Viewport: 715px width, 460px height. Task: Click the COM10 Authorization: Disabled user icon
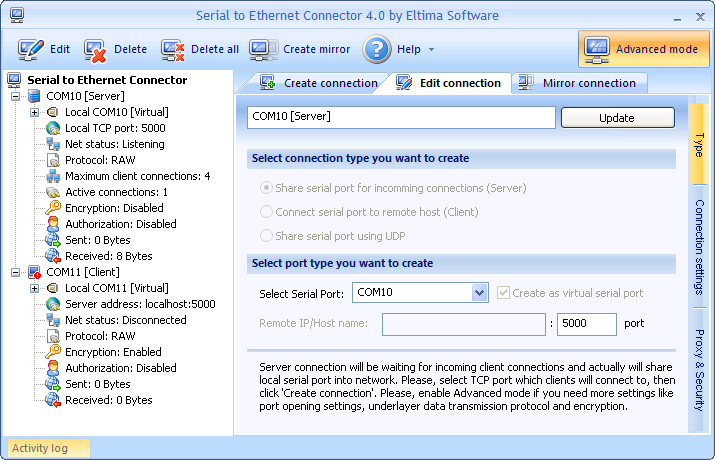tap(53, 224)
